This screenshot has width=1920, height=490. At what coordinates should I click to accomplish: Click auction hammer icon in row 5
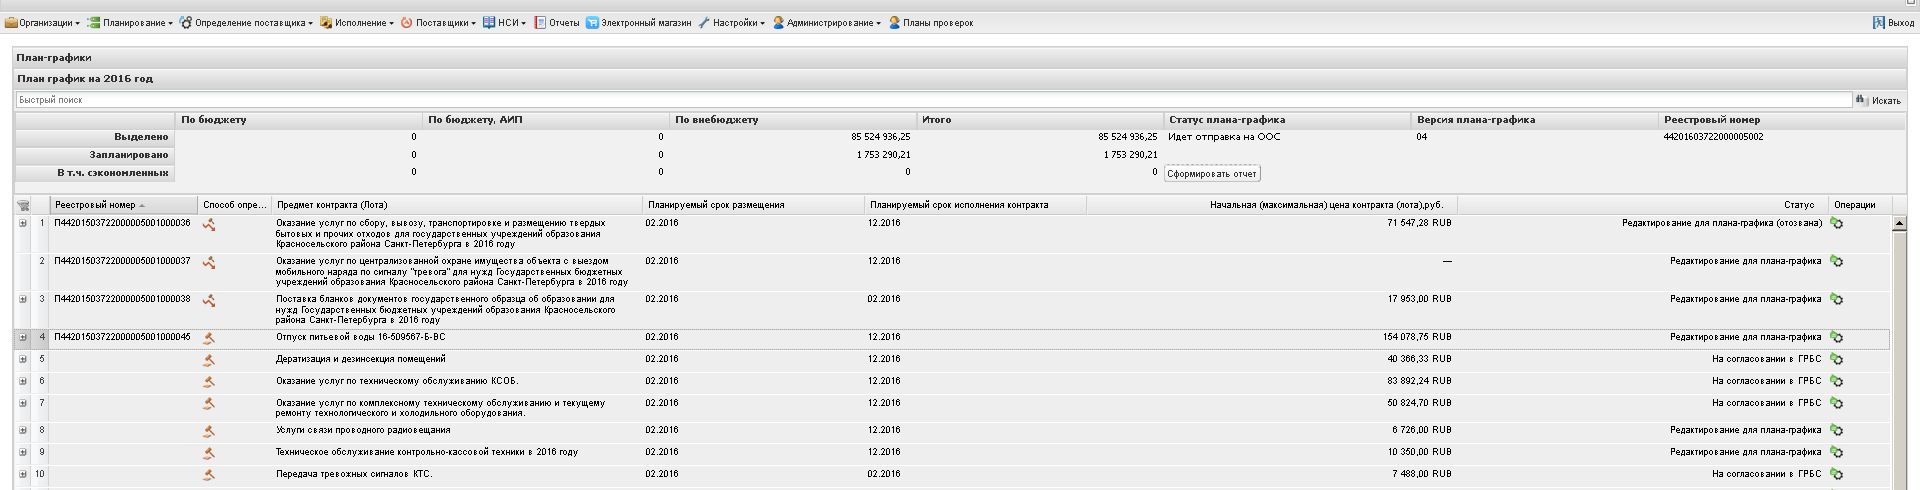coord(209,360)
